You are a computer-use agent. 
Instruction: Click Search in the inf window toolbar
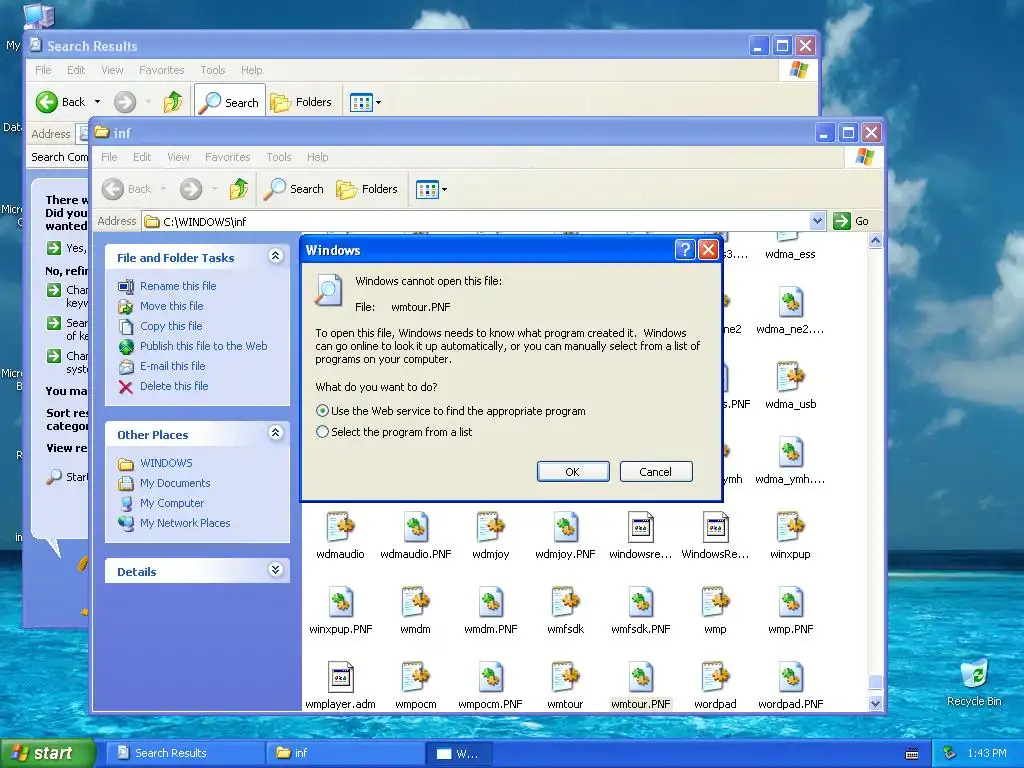point(293,189)
